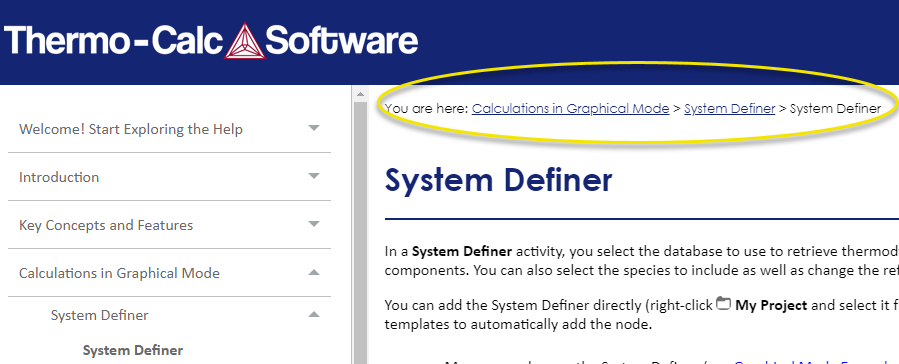The image size is (899, 364).
Task: Collapse the System Definer subsection arrow
Action: pyautogui.click(x=314, y=315)
